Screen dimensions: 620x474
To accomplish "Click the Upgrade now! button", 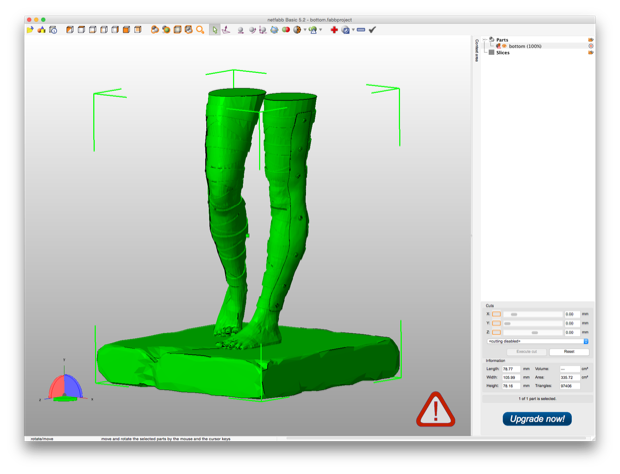I will tap(537, 419).
